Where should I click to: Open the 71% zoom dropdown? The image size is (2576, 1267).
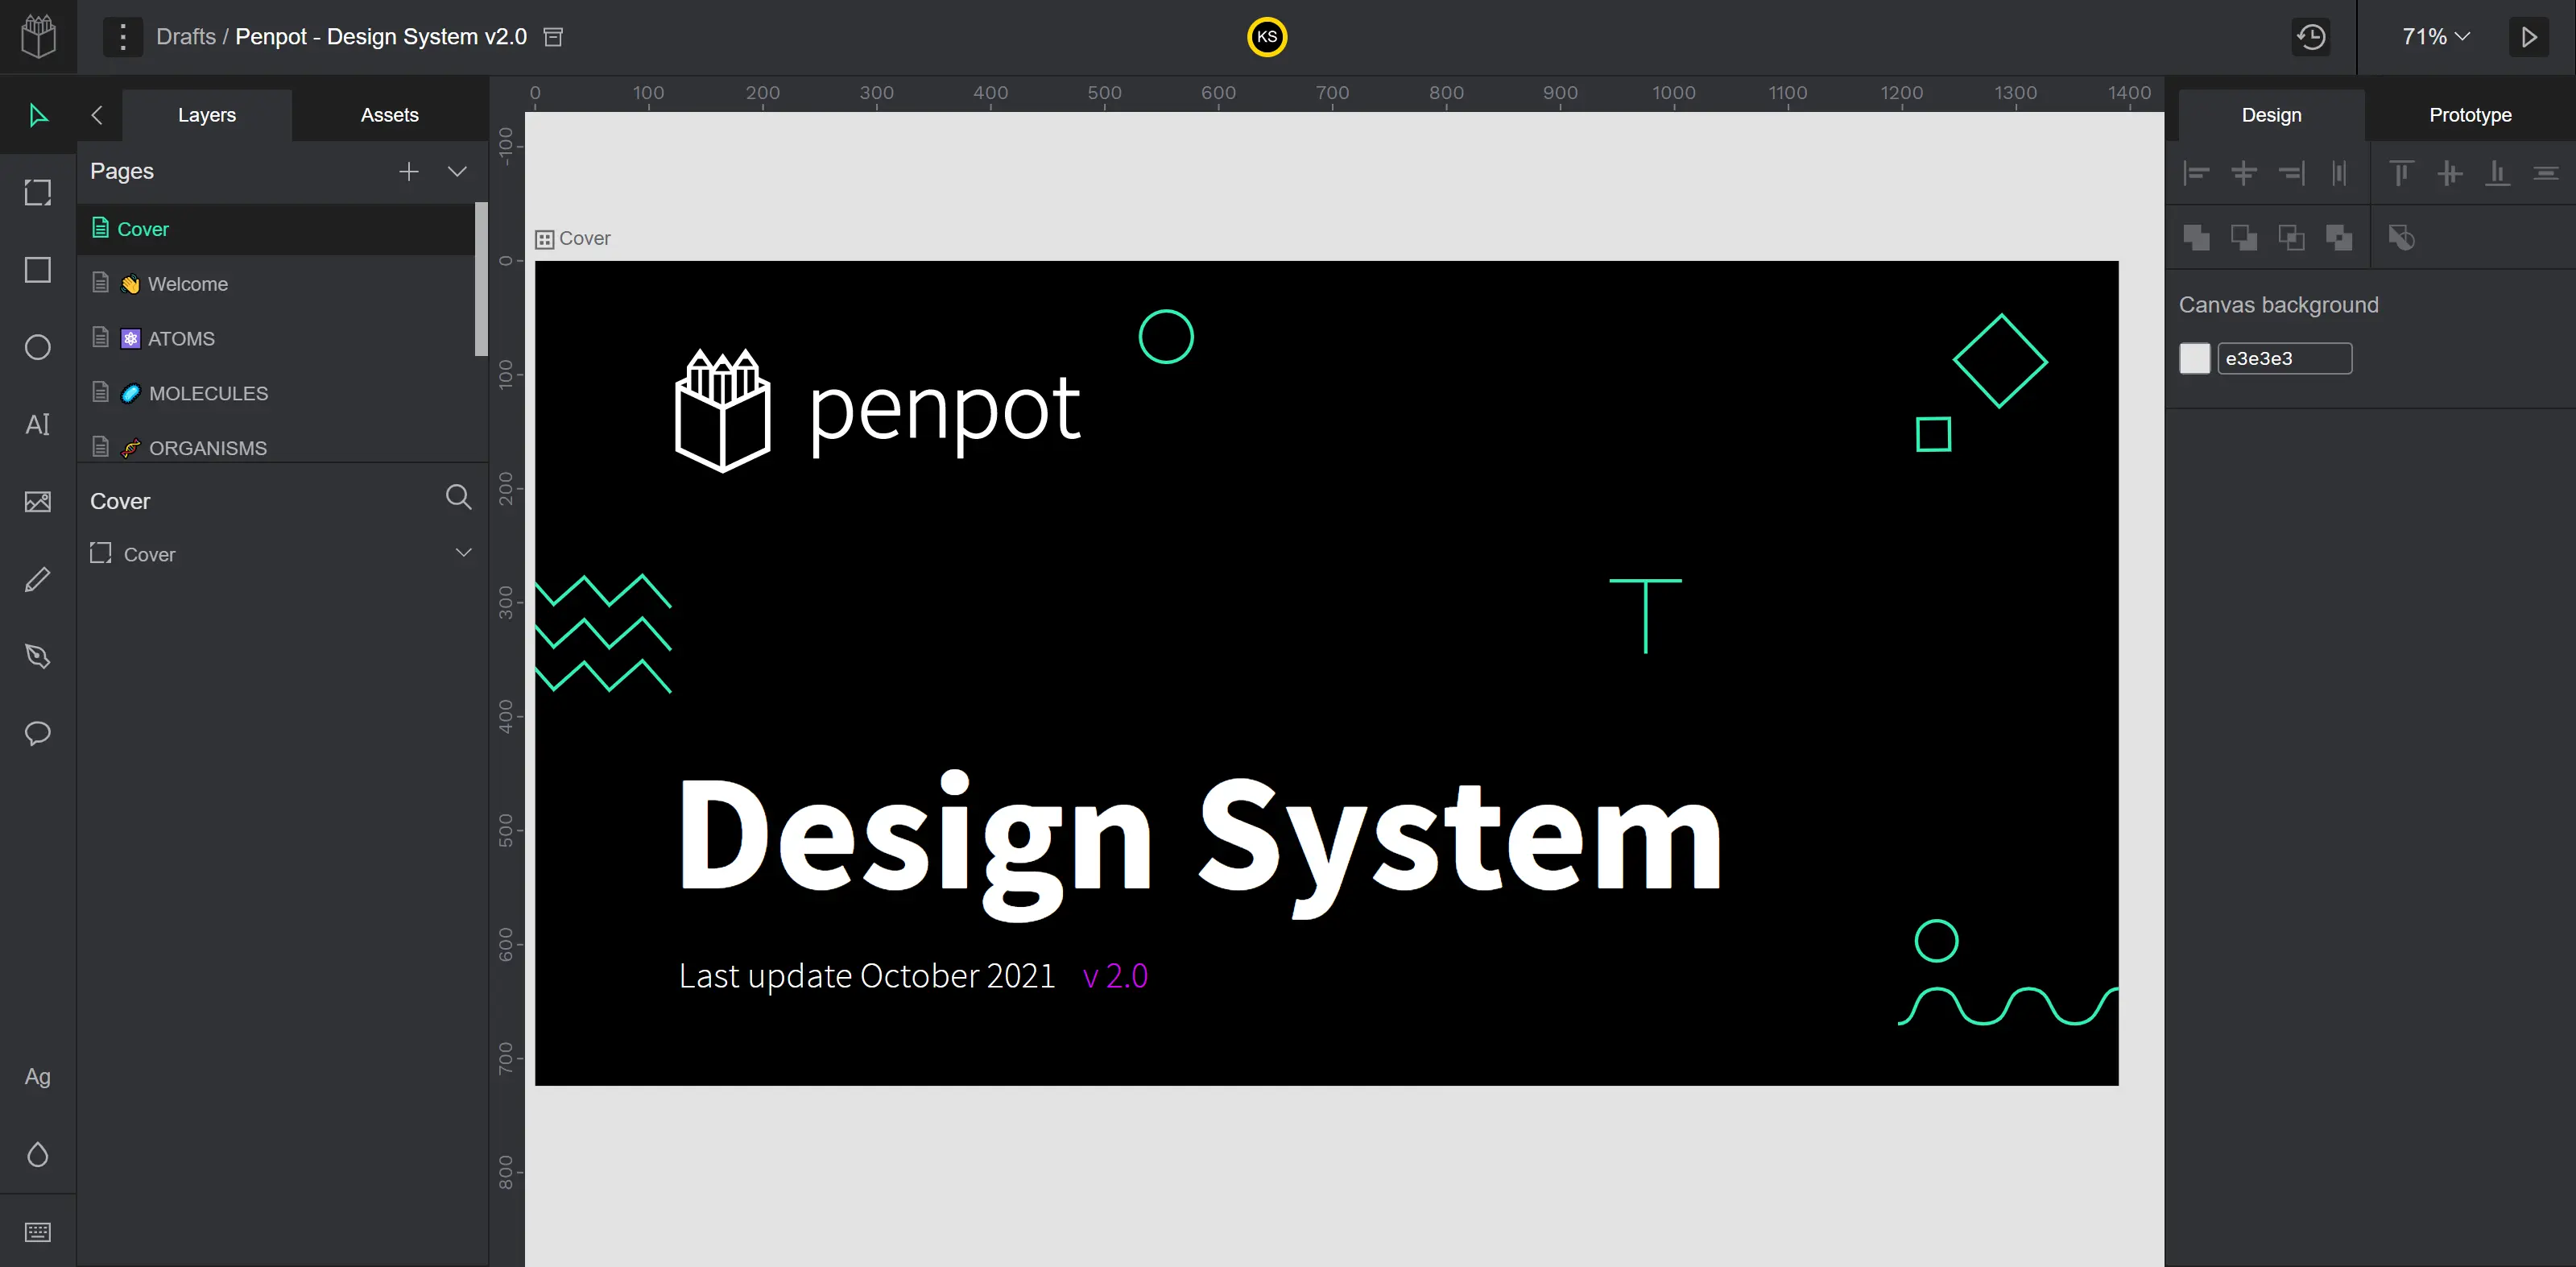(2435, 37)
